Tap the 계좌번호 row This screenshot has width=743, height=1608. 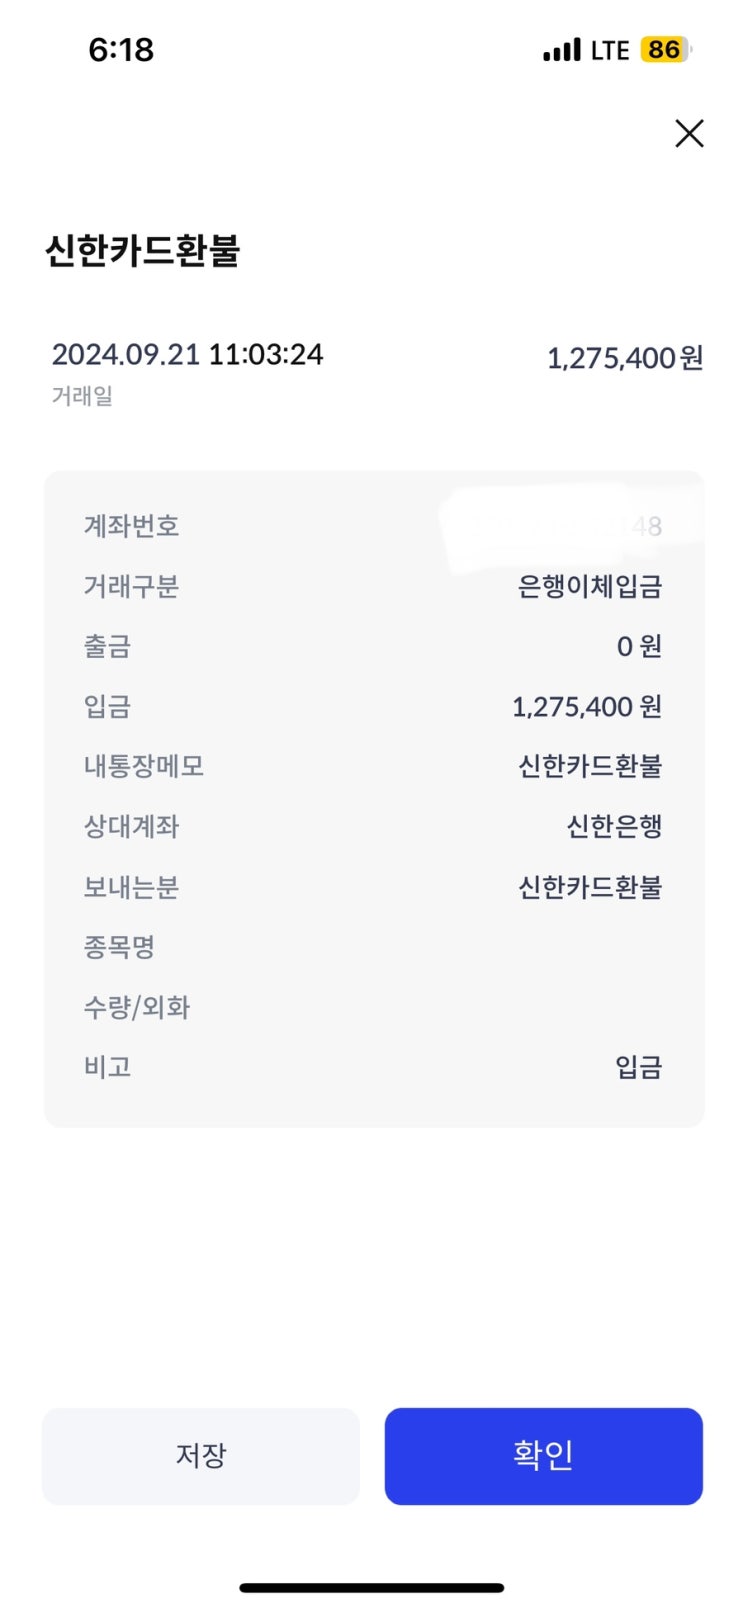click(x=373, y=526)
